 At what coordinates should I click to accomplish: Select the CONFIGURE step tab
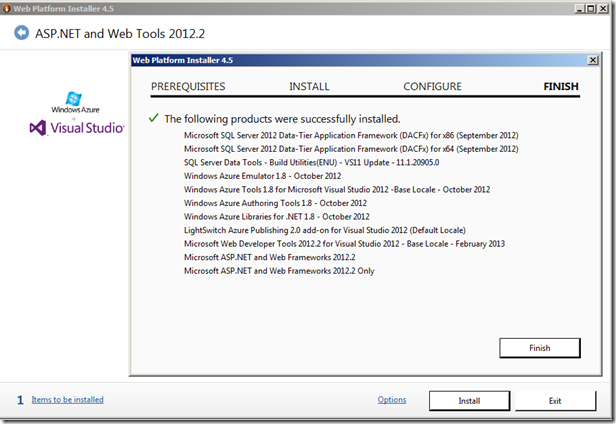click(x=433, y=86)
